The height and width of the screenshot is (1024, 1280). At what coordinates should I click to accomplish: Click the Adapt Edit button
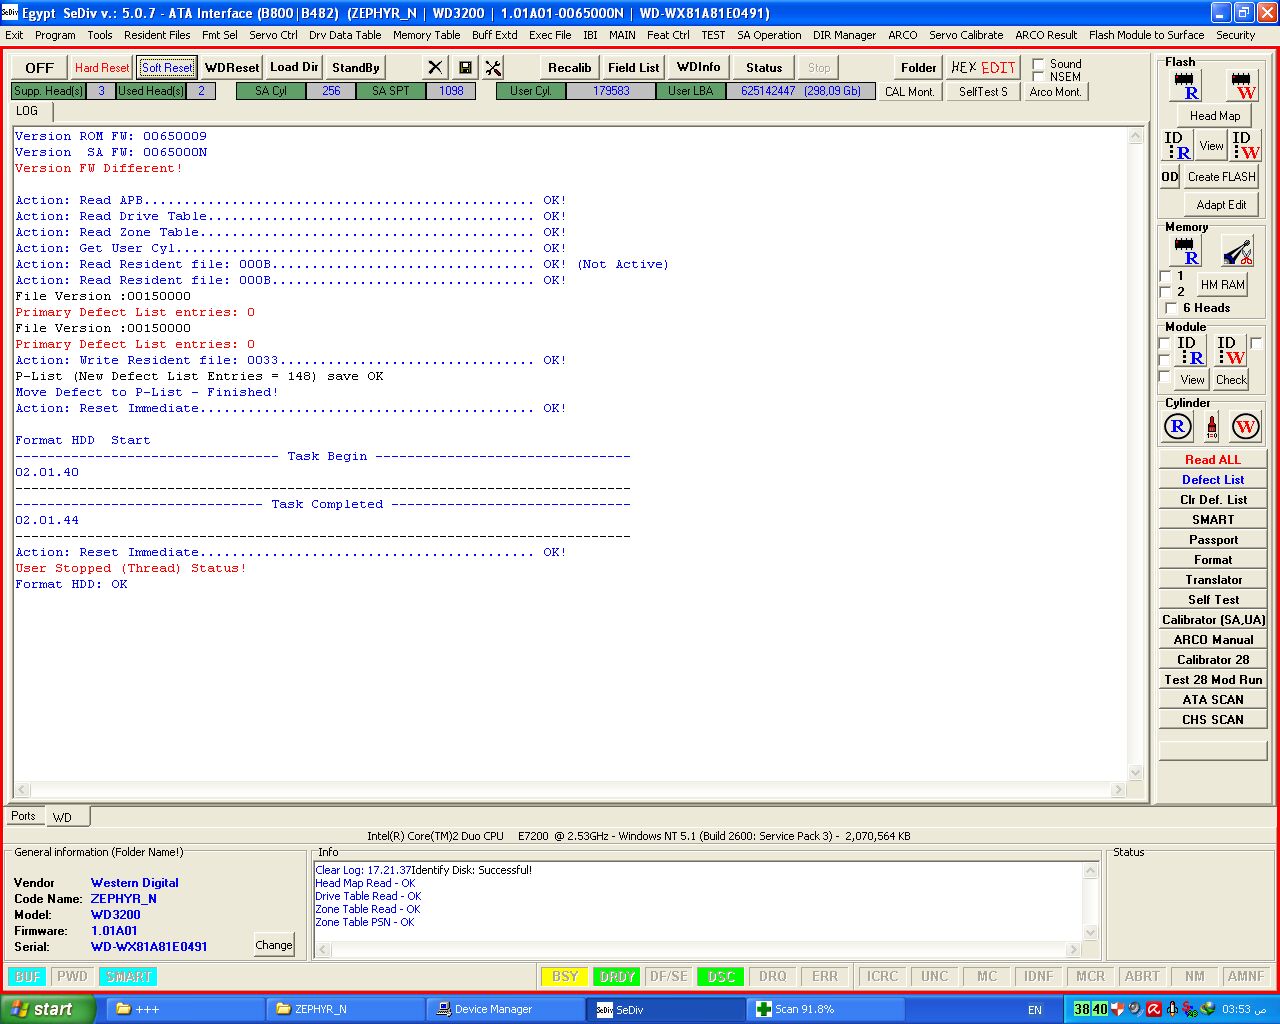coord(1221,205)
